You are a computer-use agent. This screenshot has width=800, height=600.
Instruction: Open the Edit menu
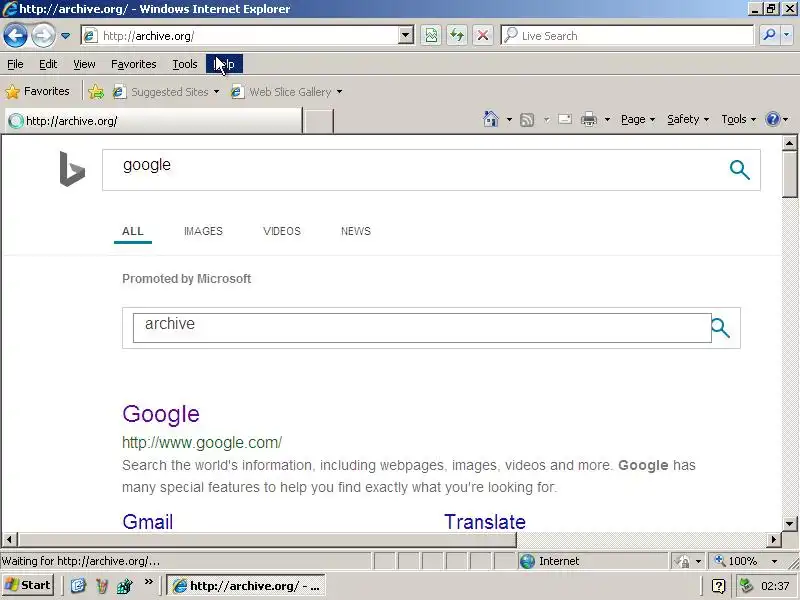[48, 64]
